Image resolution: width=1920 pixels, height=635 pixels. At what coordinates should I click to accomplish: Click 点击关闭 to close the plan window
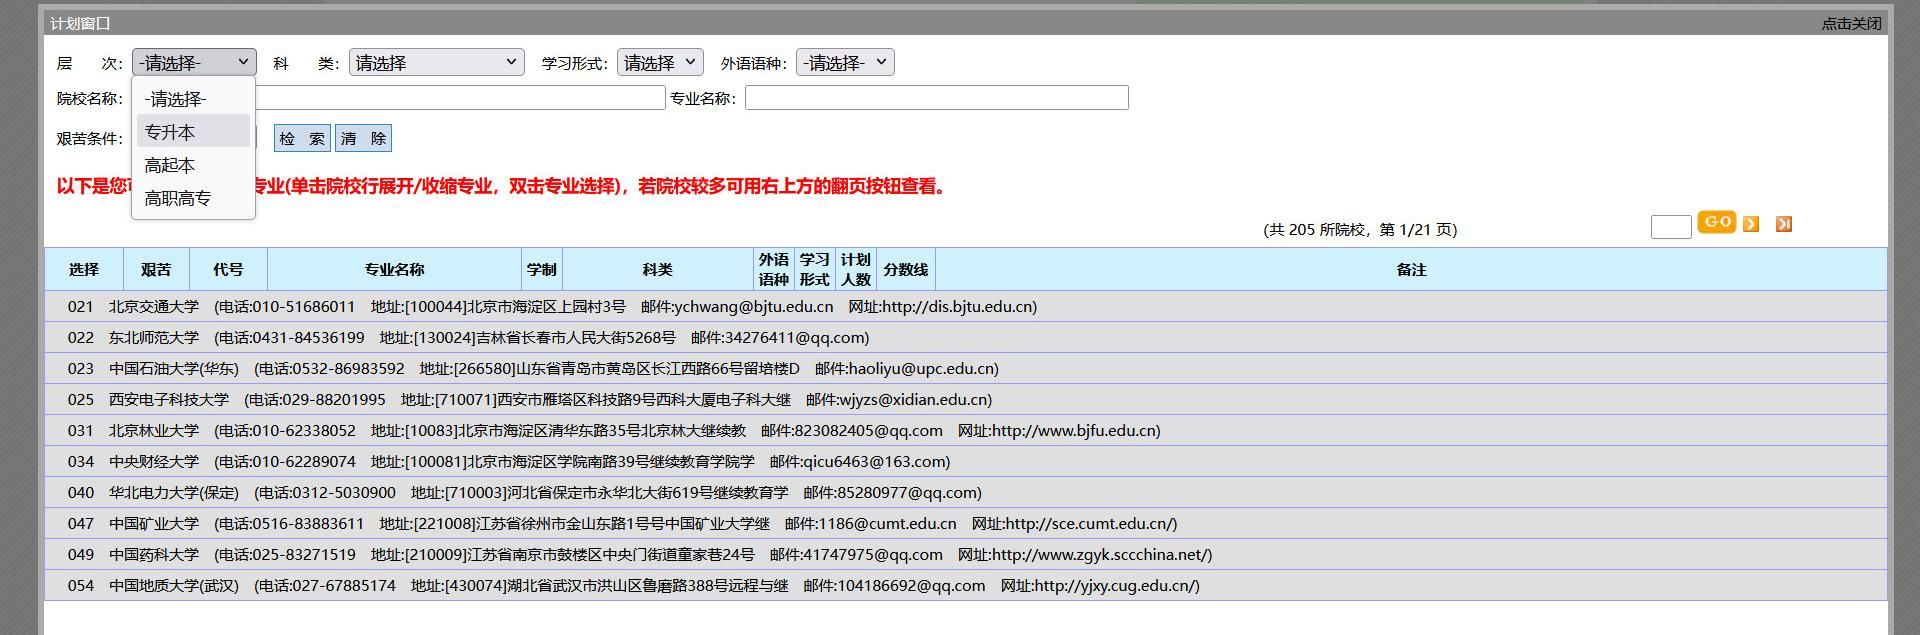(x=1851, y=23)
